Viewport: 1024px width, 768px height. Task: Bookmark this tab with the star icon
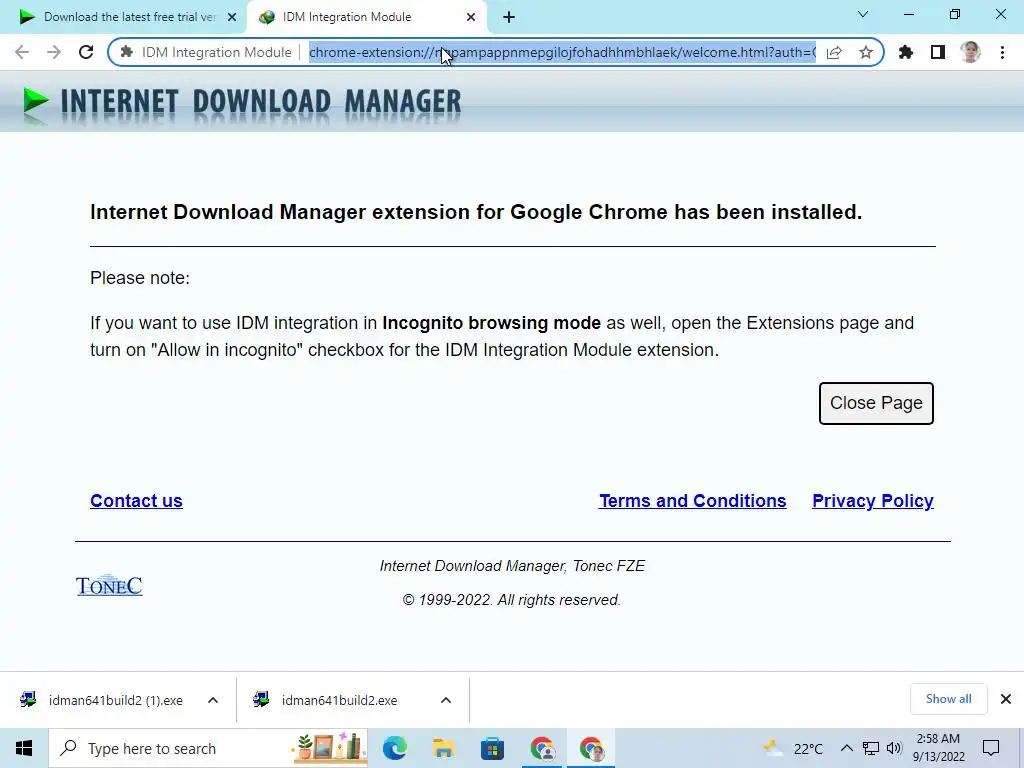[866, 52]
